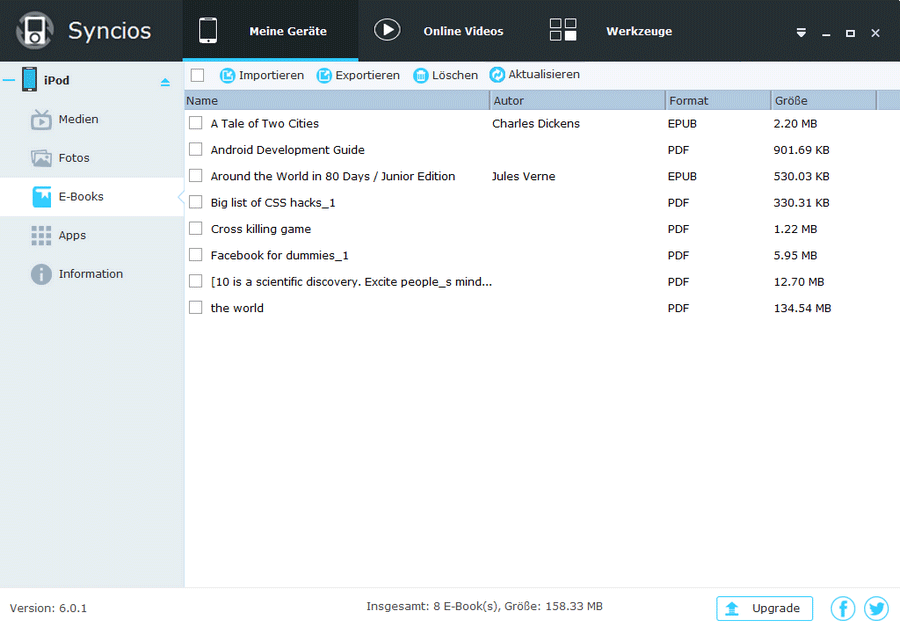Screen dimensions: 900x626
Task: Click the Löschen button label
Action: click(455, 75)
